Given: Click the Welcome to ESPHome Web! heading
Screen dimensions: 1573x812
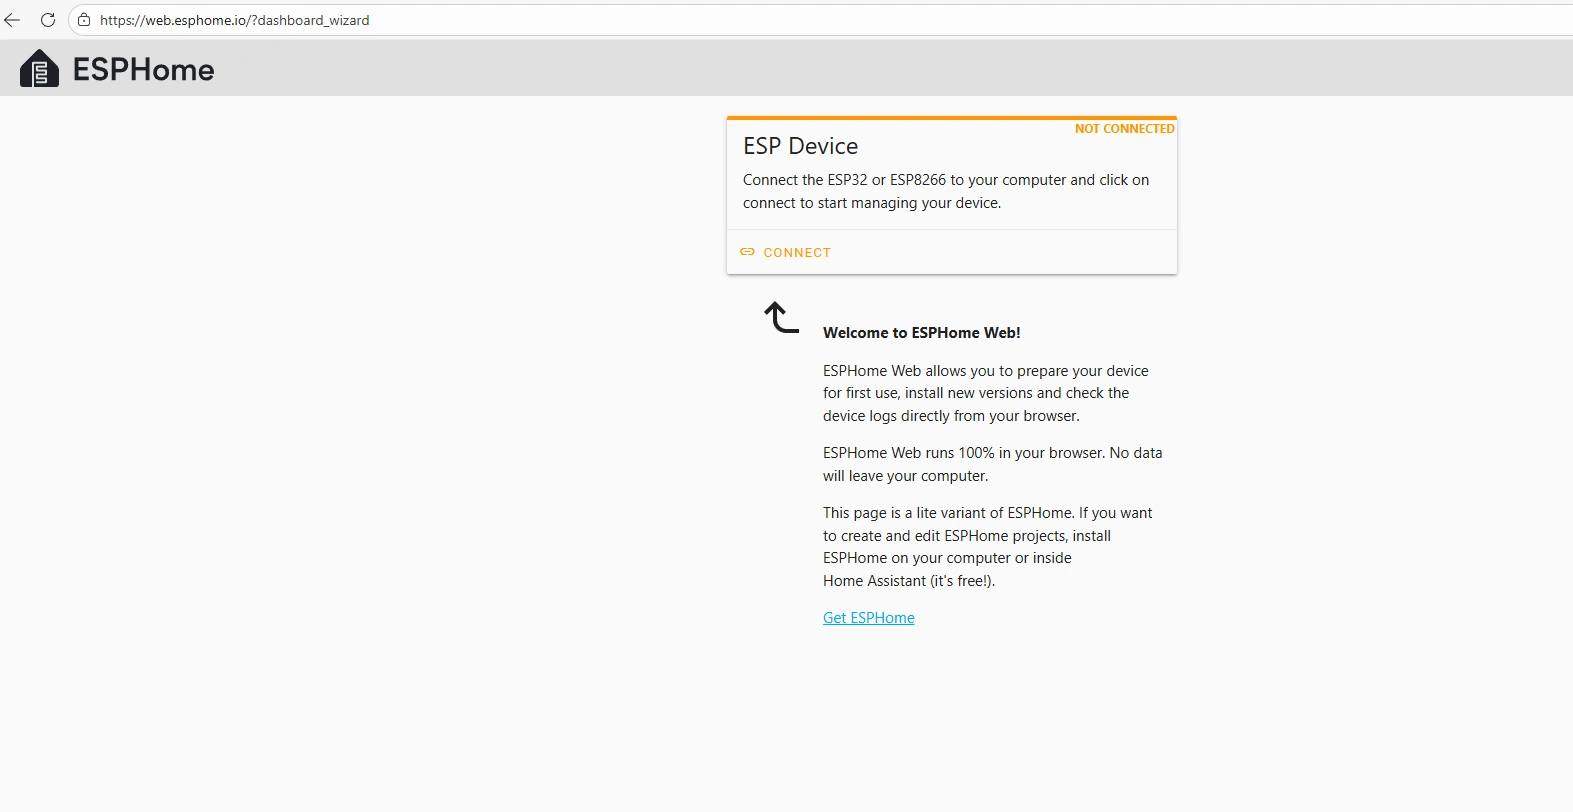Looking at the screenshot, I should click(921, 333).
